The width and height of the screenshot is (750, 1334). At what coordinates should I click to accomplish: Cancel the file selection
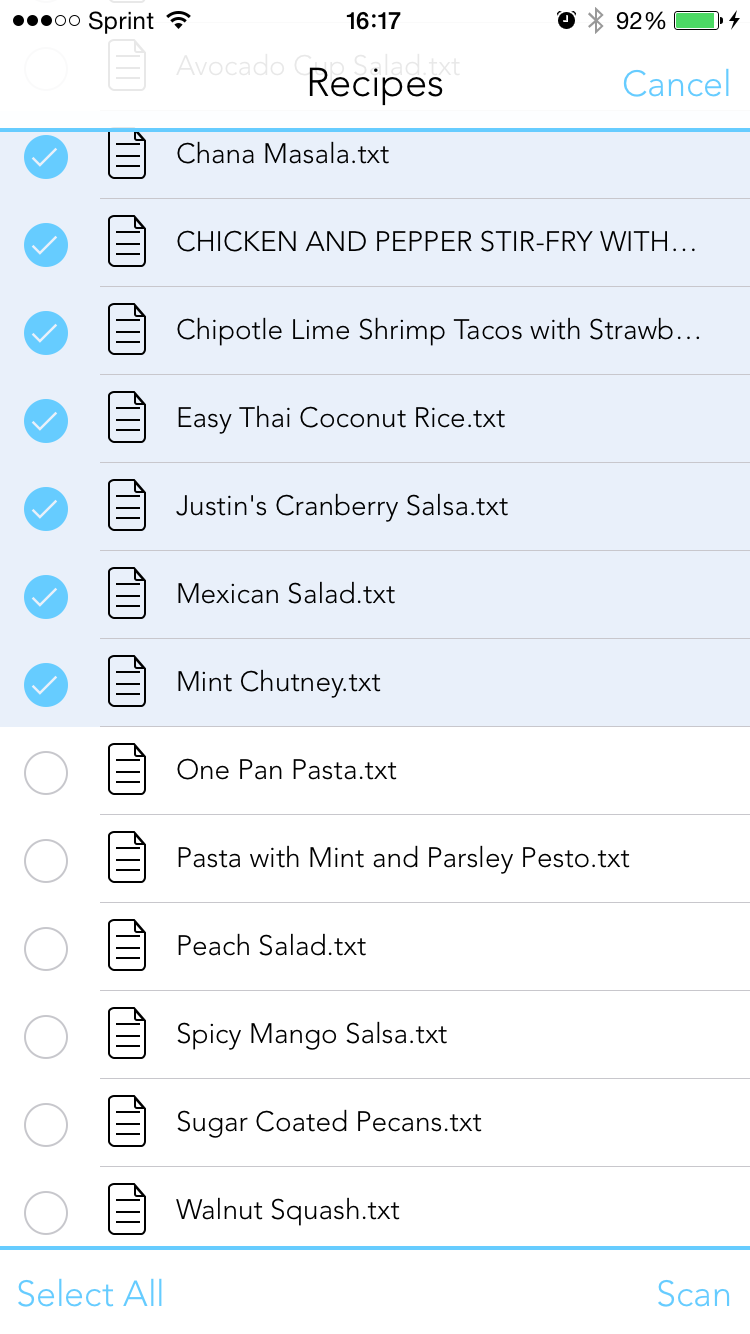pyautogui.click(x=677, y=84)
